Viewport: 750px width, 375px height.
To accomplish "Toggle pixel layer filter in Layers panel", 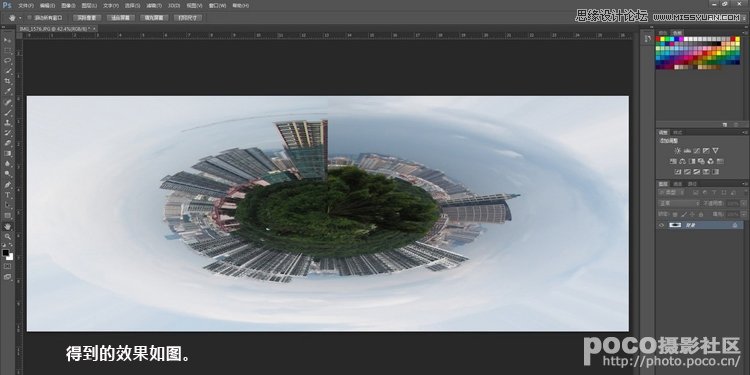I will pyautogui.click(x=695, y=193).
